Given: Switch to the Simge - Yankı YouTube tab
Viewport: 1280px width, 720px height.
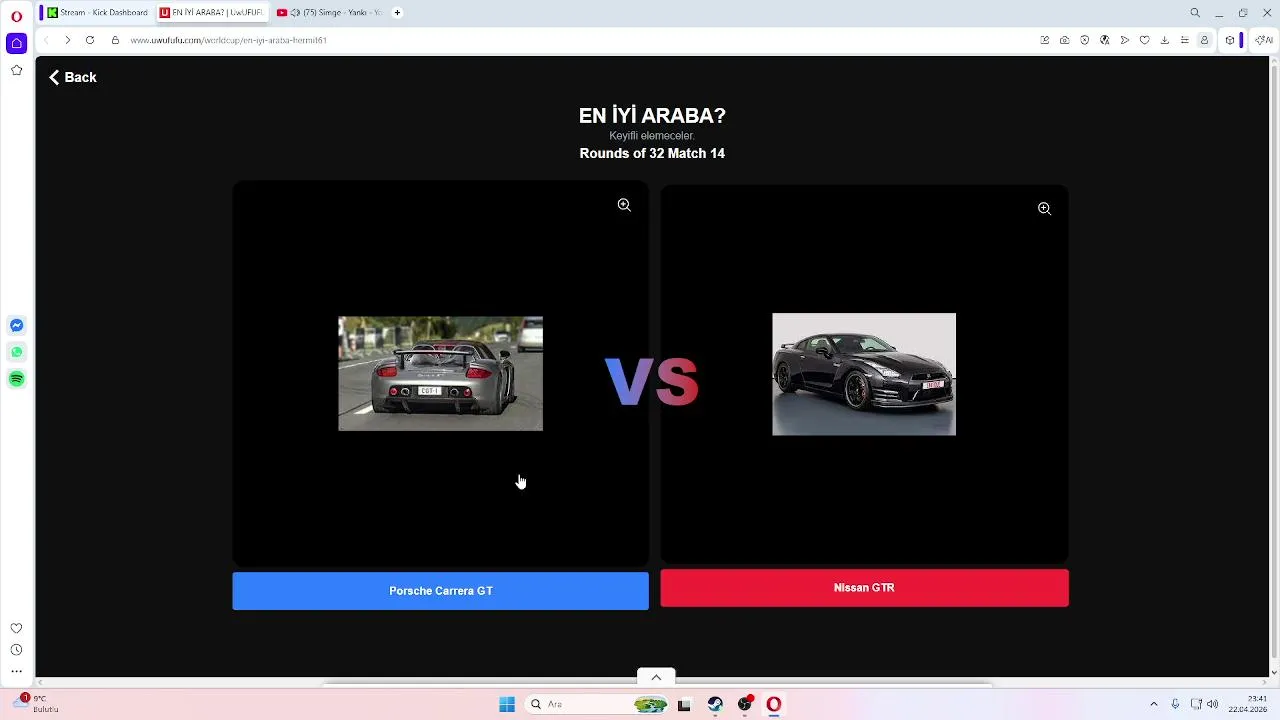Looking at the screenshot, I should point(329,13).
